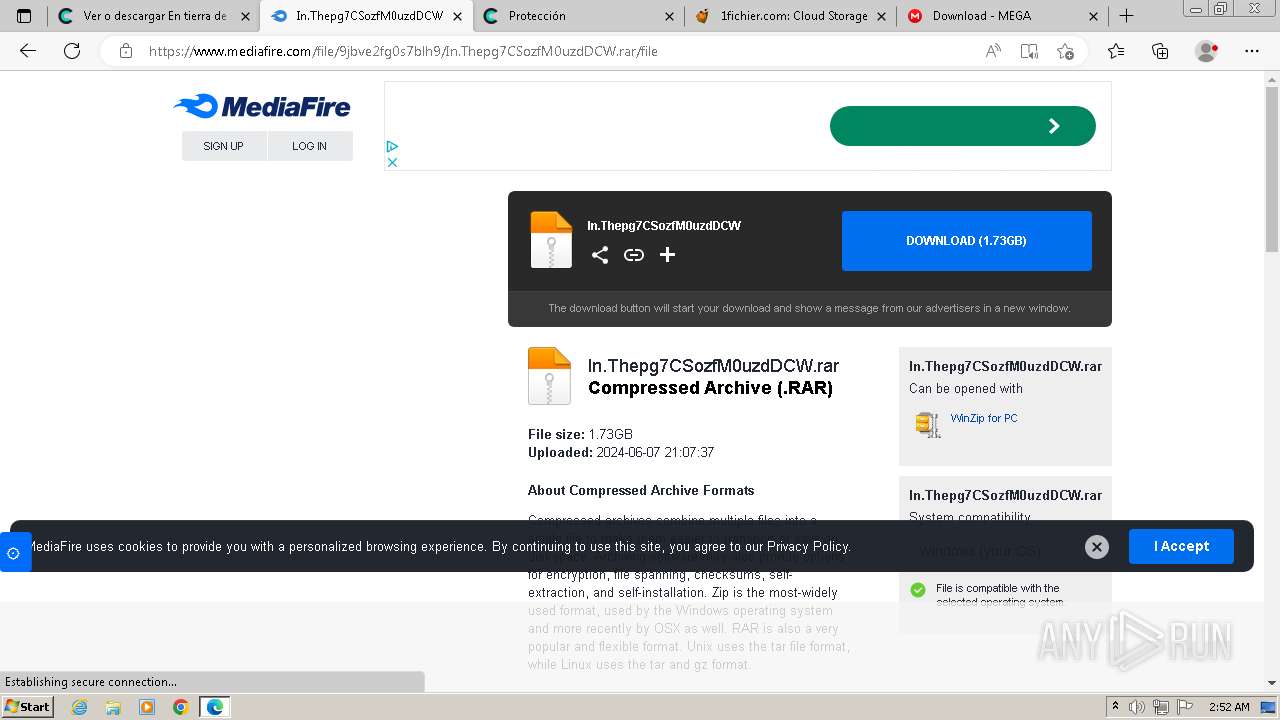Click the green ad arrow button
Screen dimensions: 1280x720
tap(963, 126)
